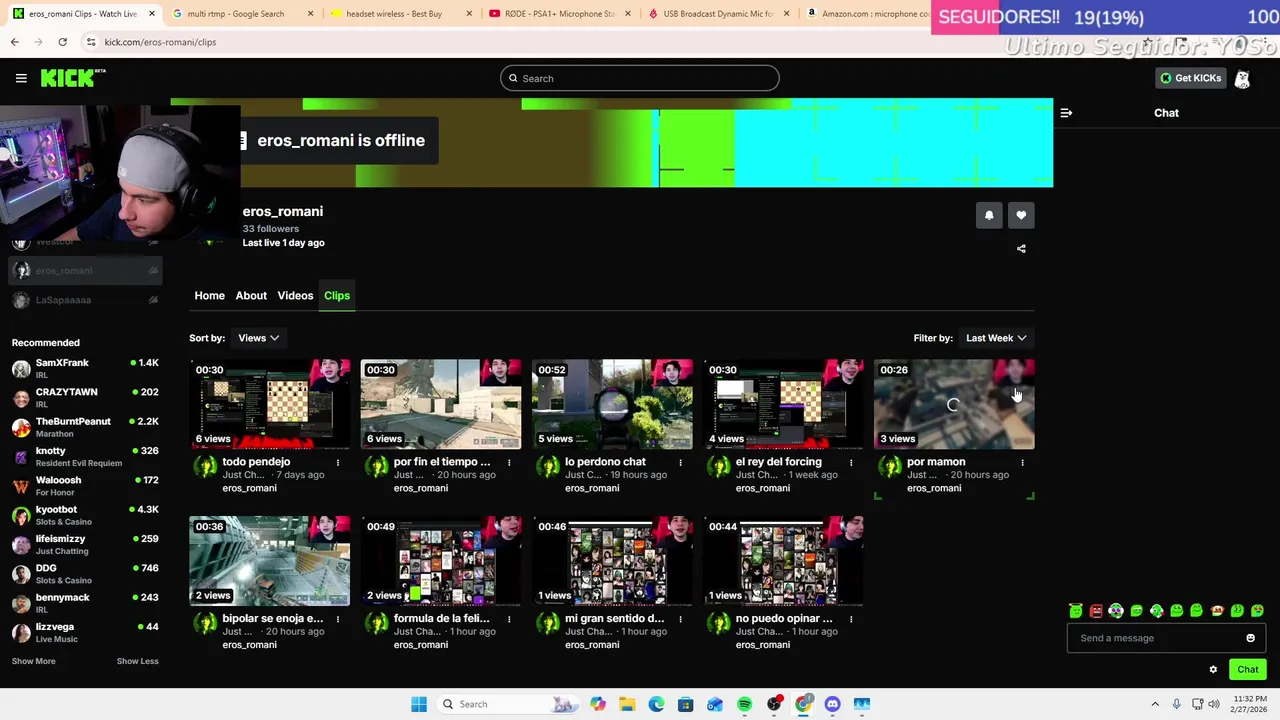Play the 'el rey del forcing' clip thumbnail
The height and width of the screenshot is (720, 1280).
tap(783, 404)
